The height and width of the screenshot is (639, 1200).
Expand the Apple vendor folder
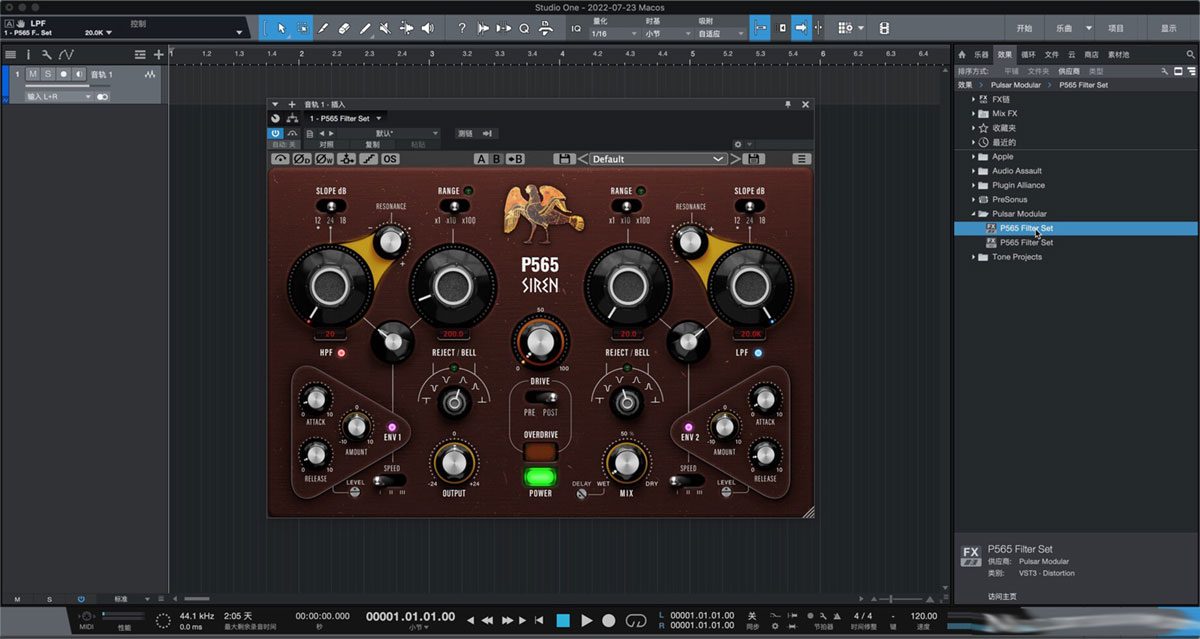[974, 157]
